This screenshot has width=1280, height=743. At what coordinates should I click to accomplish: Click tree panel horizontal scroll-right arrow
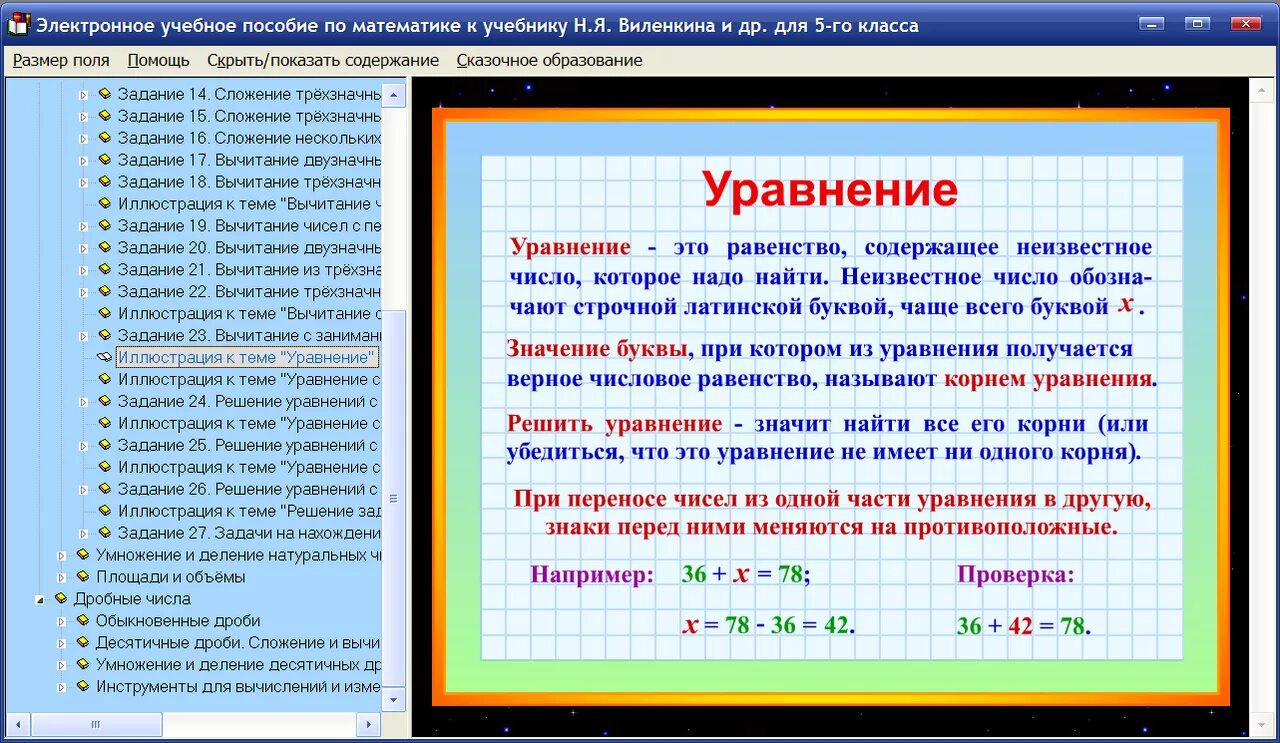click(x=369, y=723)
